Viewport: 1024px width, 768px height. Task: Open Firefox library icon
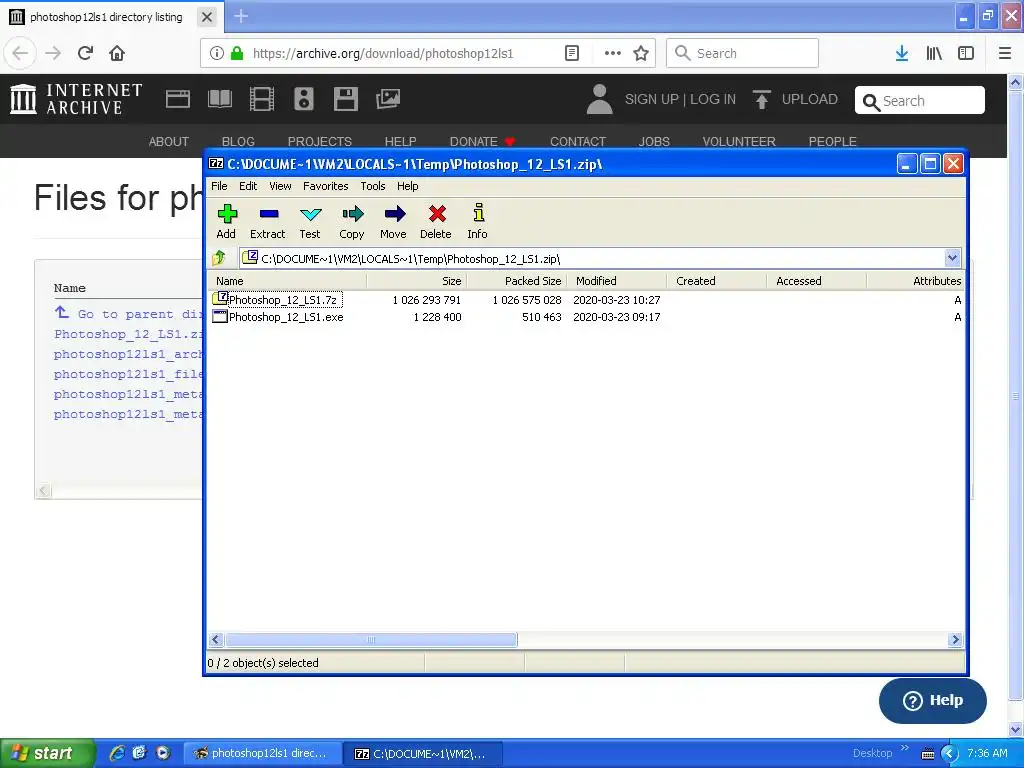934,53
